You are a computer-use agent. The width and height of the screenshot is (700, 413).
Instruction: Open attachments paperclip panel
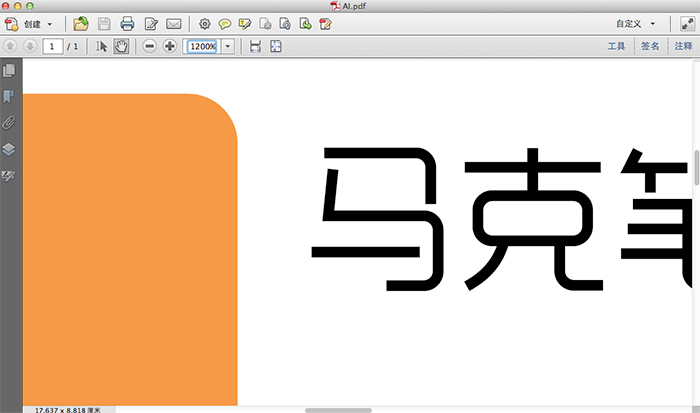(x=8, y=123)
